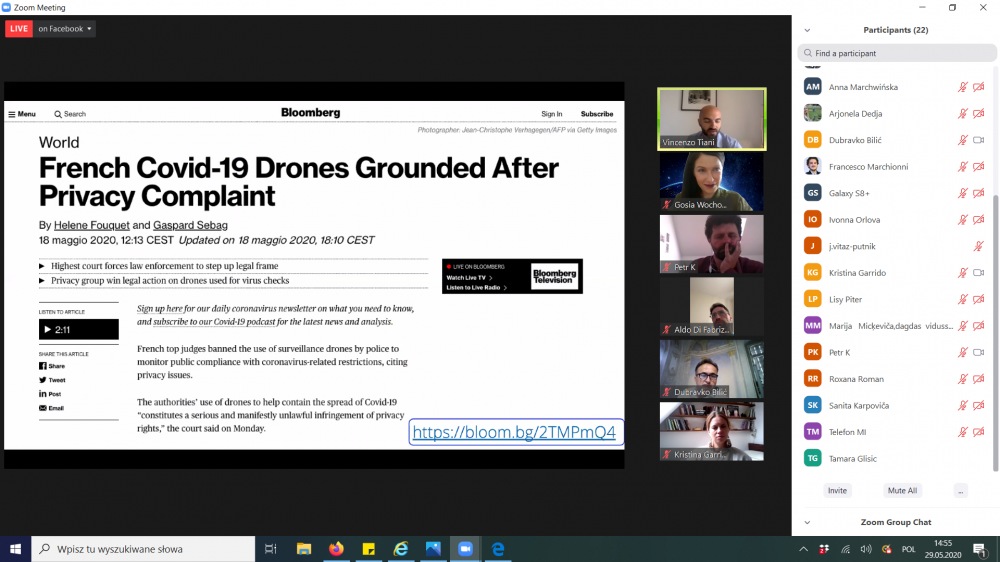Collapse the Zoom Group Chat chevron

coord(807,522)
